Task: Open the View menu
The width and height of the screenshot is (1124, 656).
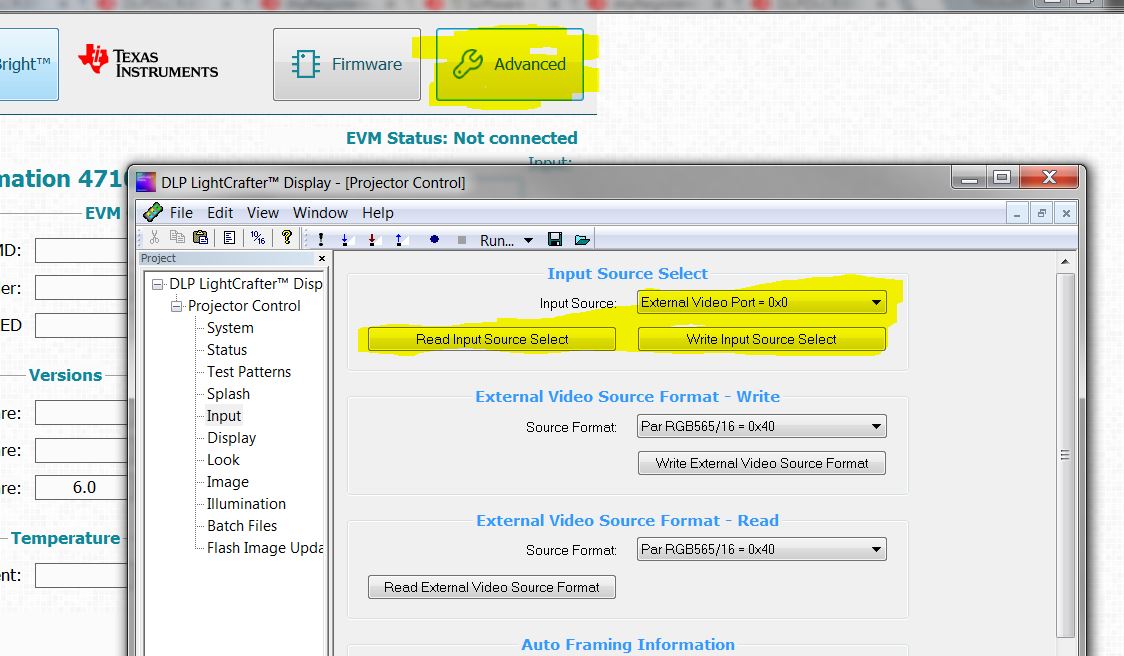Action: 262,213
